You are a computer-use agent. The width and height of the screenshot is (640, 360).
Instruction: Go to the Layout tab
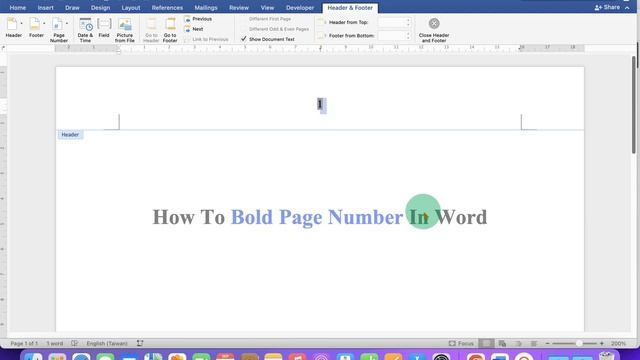coord(131,8)
